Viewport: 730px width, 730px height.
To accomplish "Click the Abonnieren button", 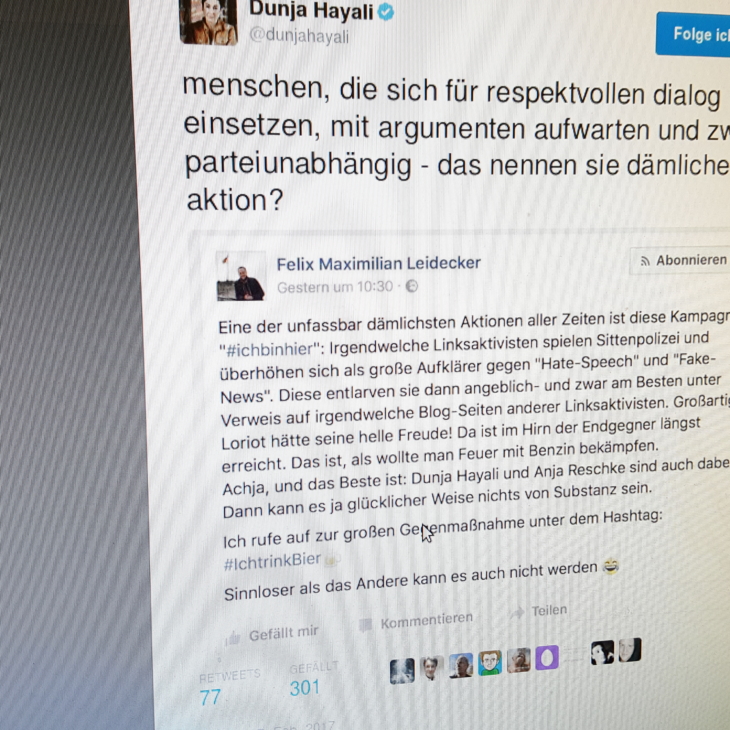I will click(x=680, y=261).
